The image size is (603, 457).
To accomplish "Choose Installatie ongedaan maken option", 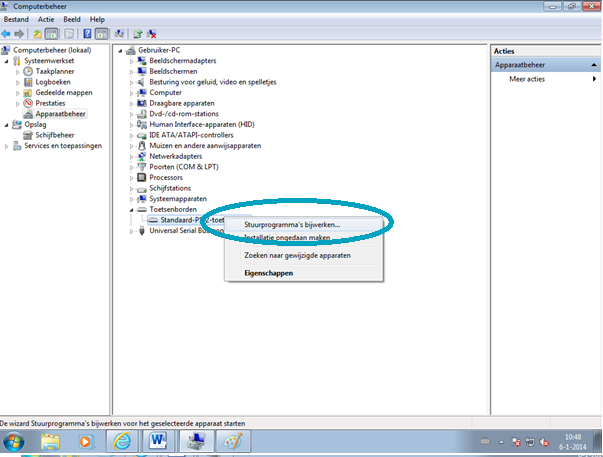I will coord(304,237).
